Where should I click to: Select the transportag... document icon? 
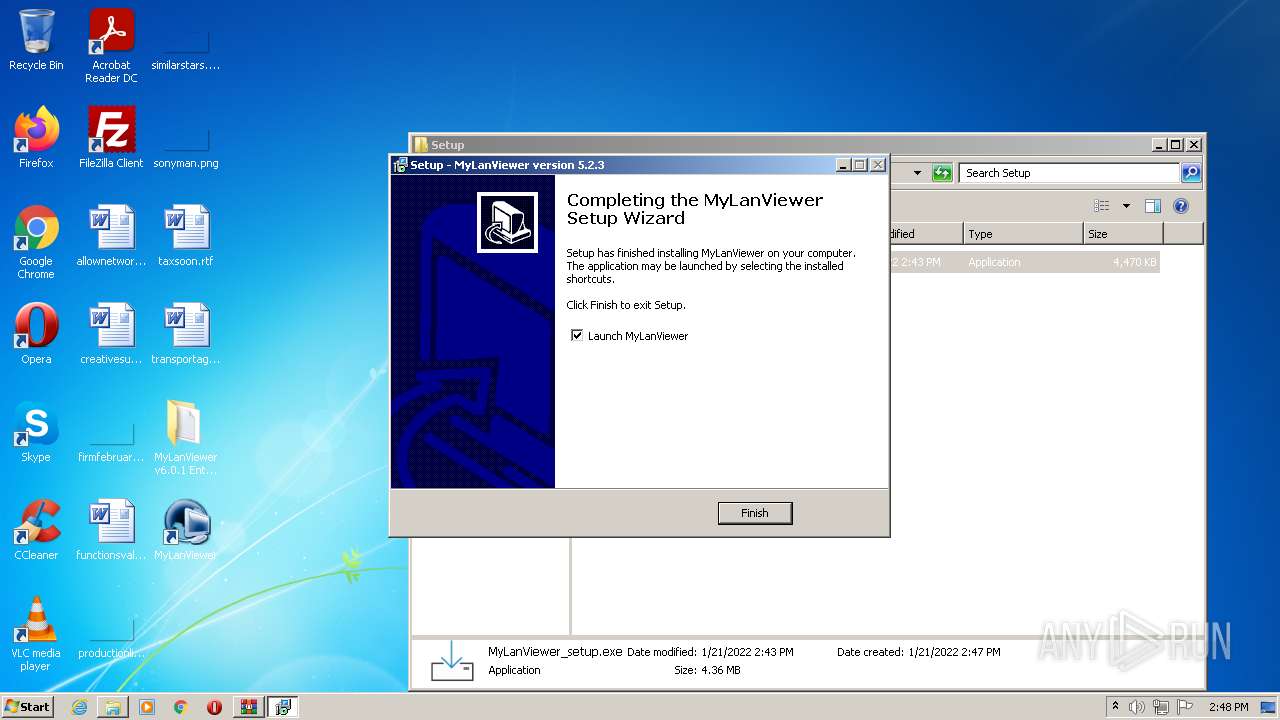[186, 334]
